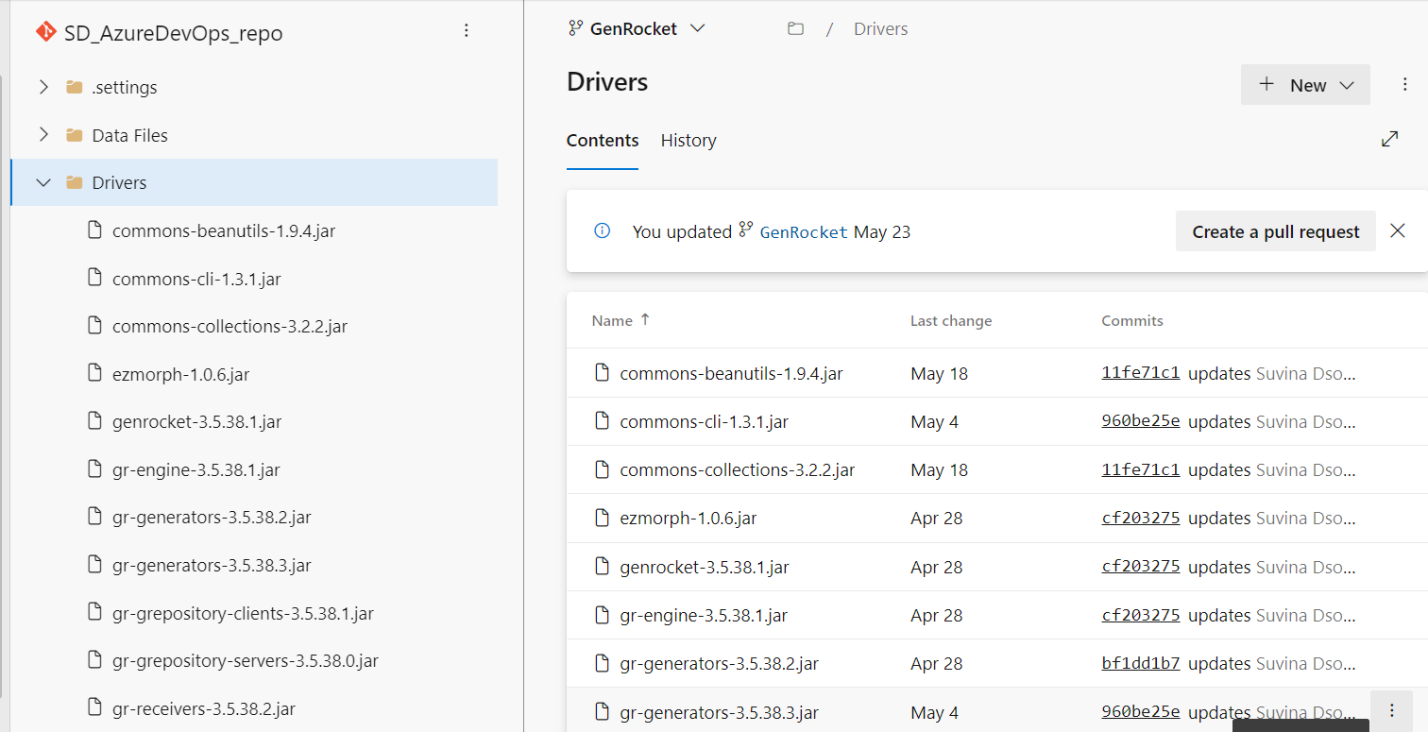Open commons-cli-1.3.1.jar in the tree

196,279
